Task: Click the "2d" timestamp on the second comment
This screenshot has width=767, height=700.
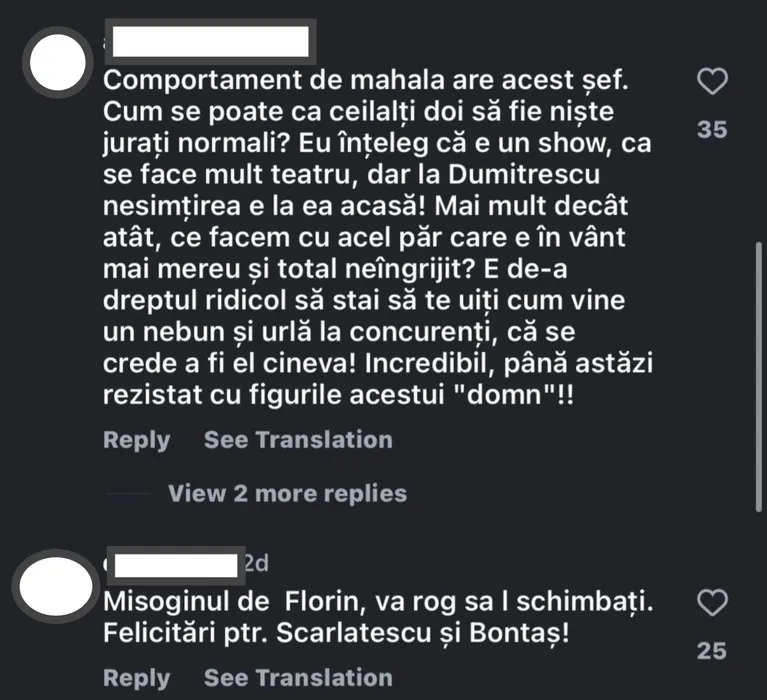Action: pos(256,565)
